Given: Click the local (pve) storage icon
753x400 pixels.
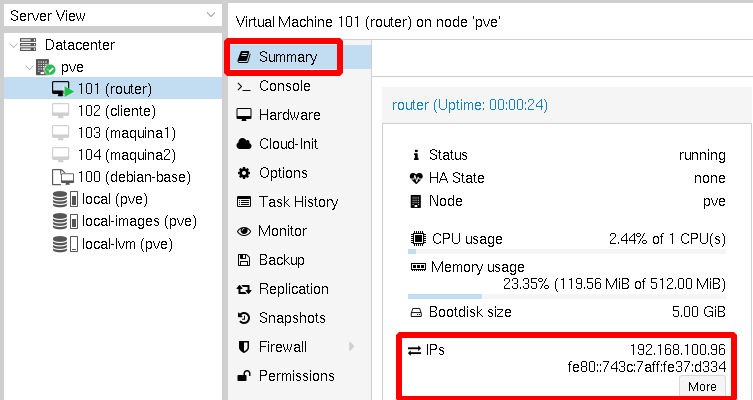Looking at the screenshot, I should coord(62,199).
